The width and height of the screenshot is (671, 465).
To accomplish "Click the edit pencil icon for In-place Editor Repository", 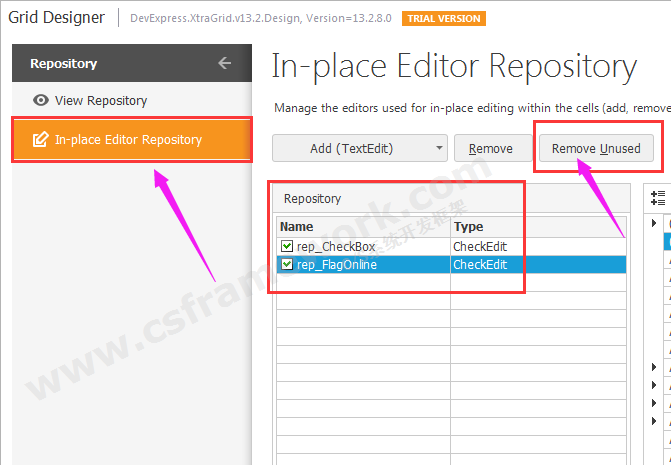I will pos(41,140).
